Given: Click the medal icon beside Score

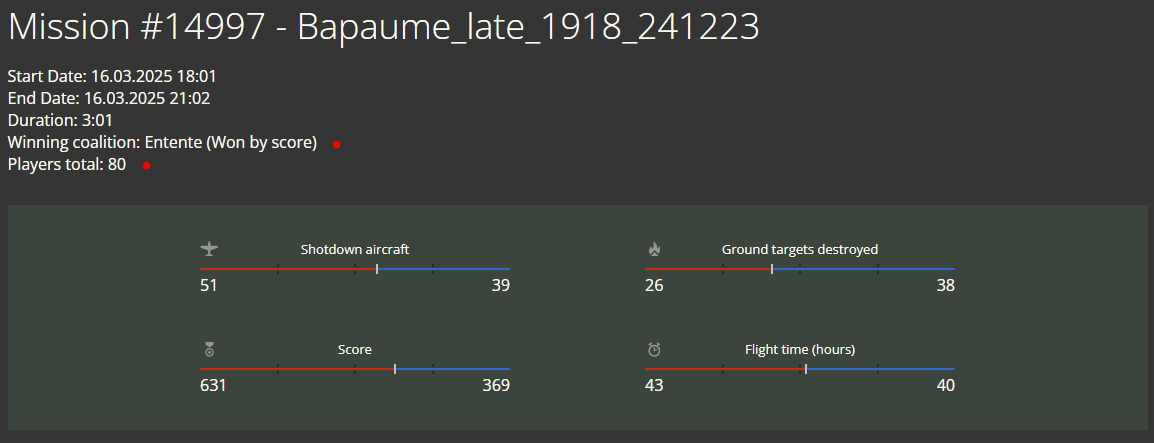Looking at the screenshot, I should tap(209, 350).
